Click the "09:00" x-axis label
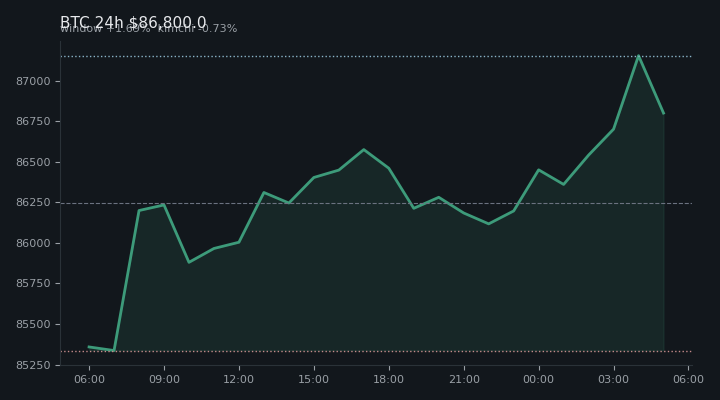Image resolution: width=720 pixels, height=400 pixels. point(164,379)
